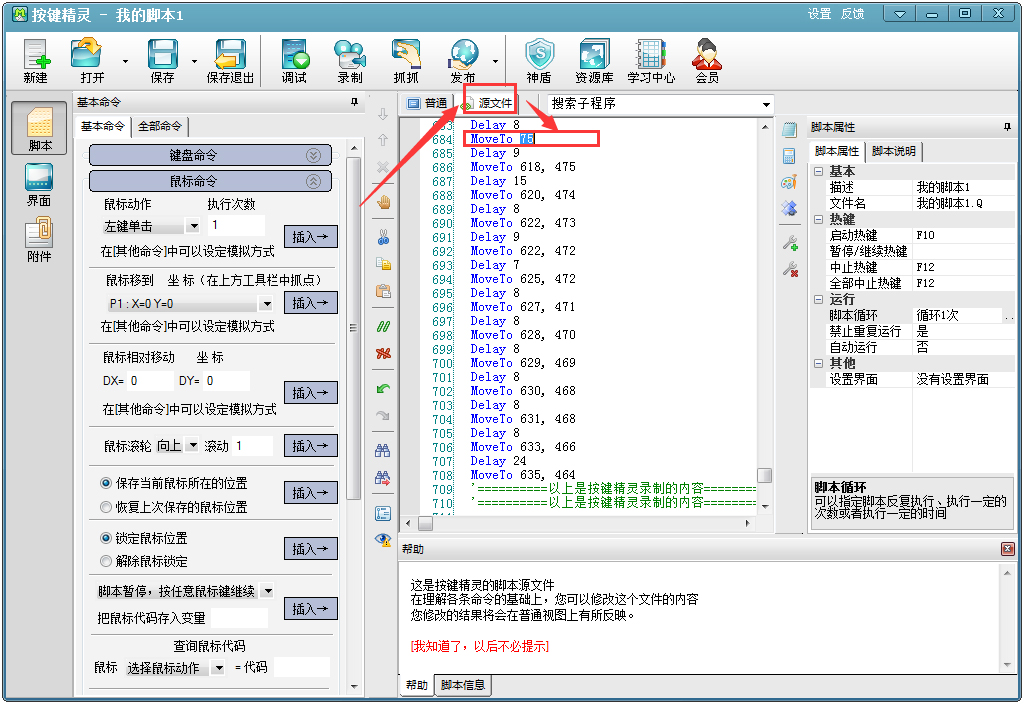Undo with the green arrow icon
This screenshot has height=706, width=1024.
(383, 389)
